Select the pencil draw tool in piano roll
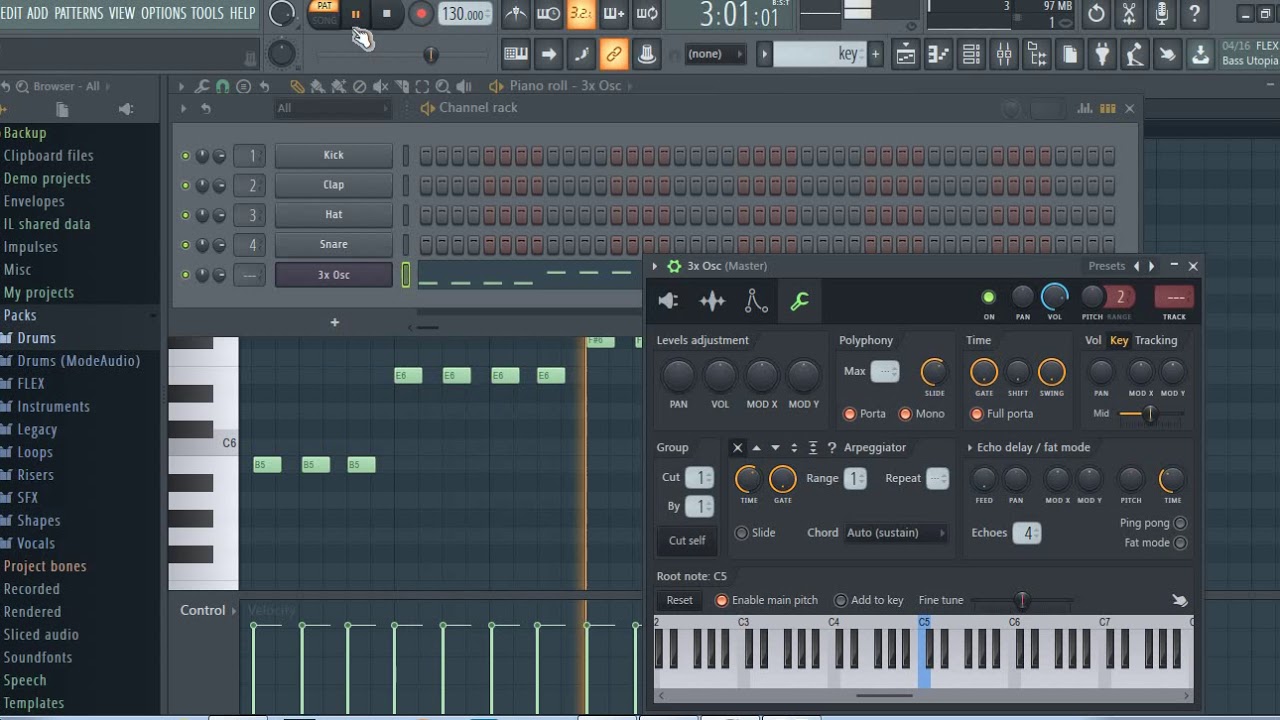The height and width of the screenshot is (720, 1280). point(297,87)
